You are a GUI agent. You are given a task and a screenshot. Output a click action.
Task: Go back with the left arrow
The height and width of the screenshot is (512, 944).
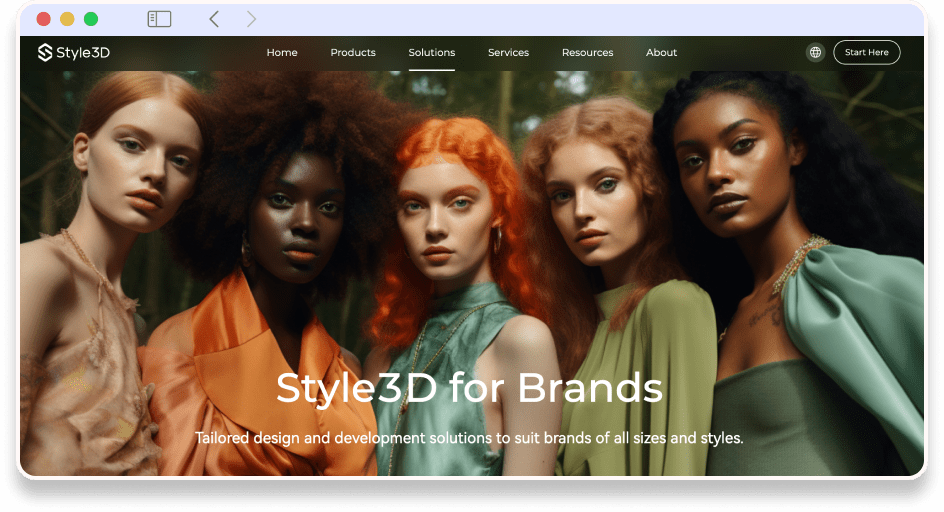tap(214, 19)
